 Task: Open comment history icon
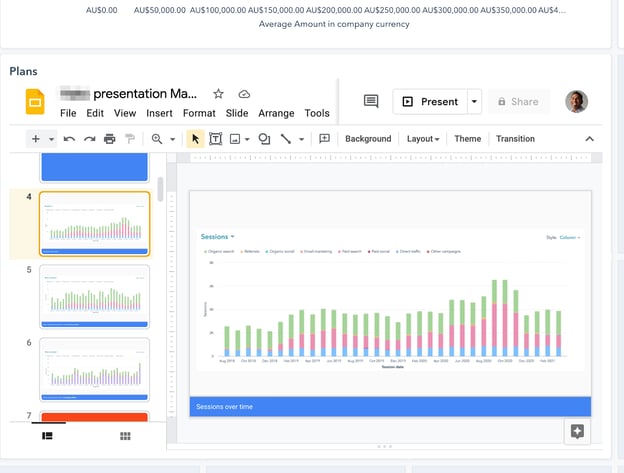(x=371, y=101)
